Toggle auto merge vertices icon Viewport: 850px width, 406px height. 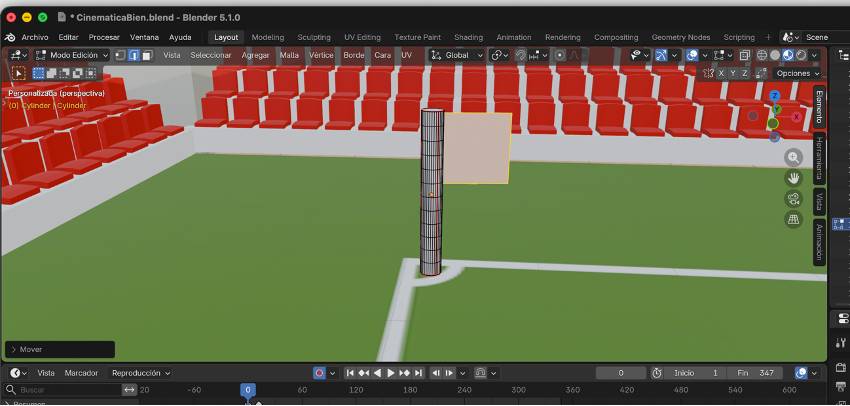761,73
